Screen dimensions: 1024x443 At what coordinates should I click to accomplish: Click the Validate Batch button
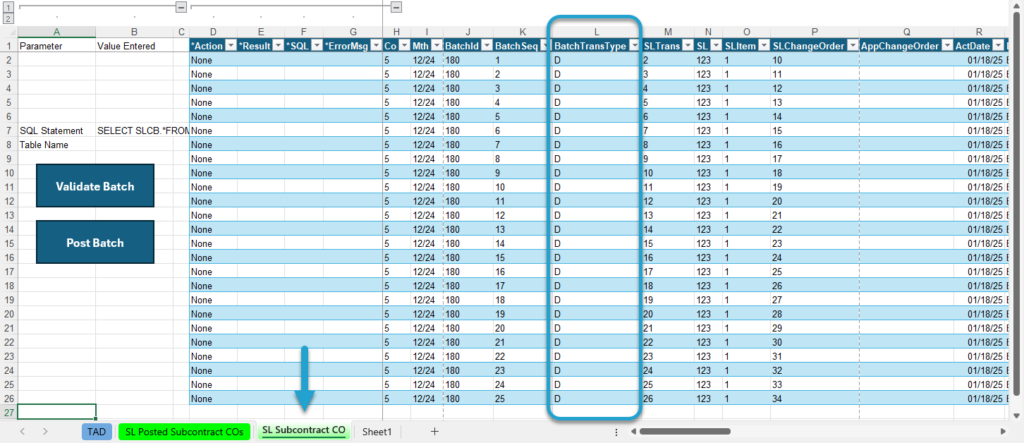tap(95, 186)
